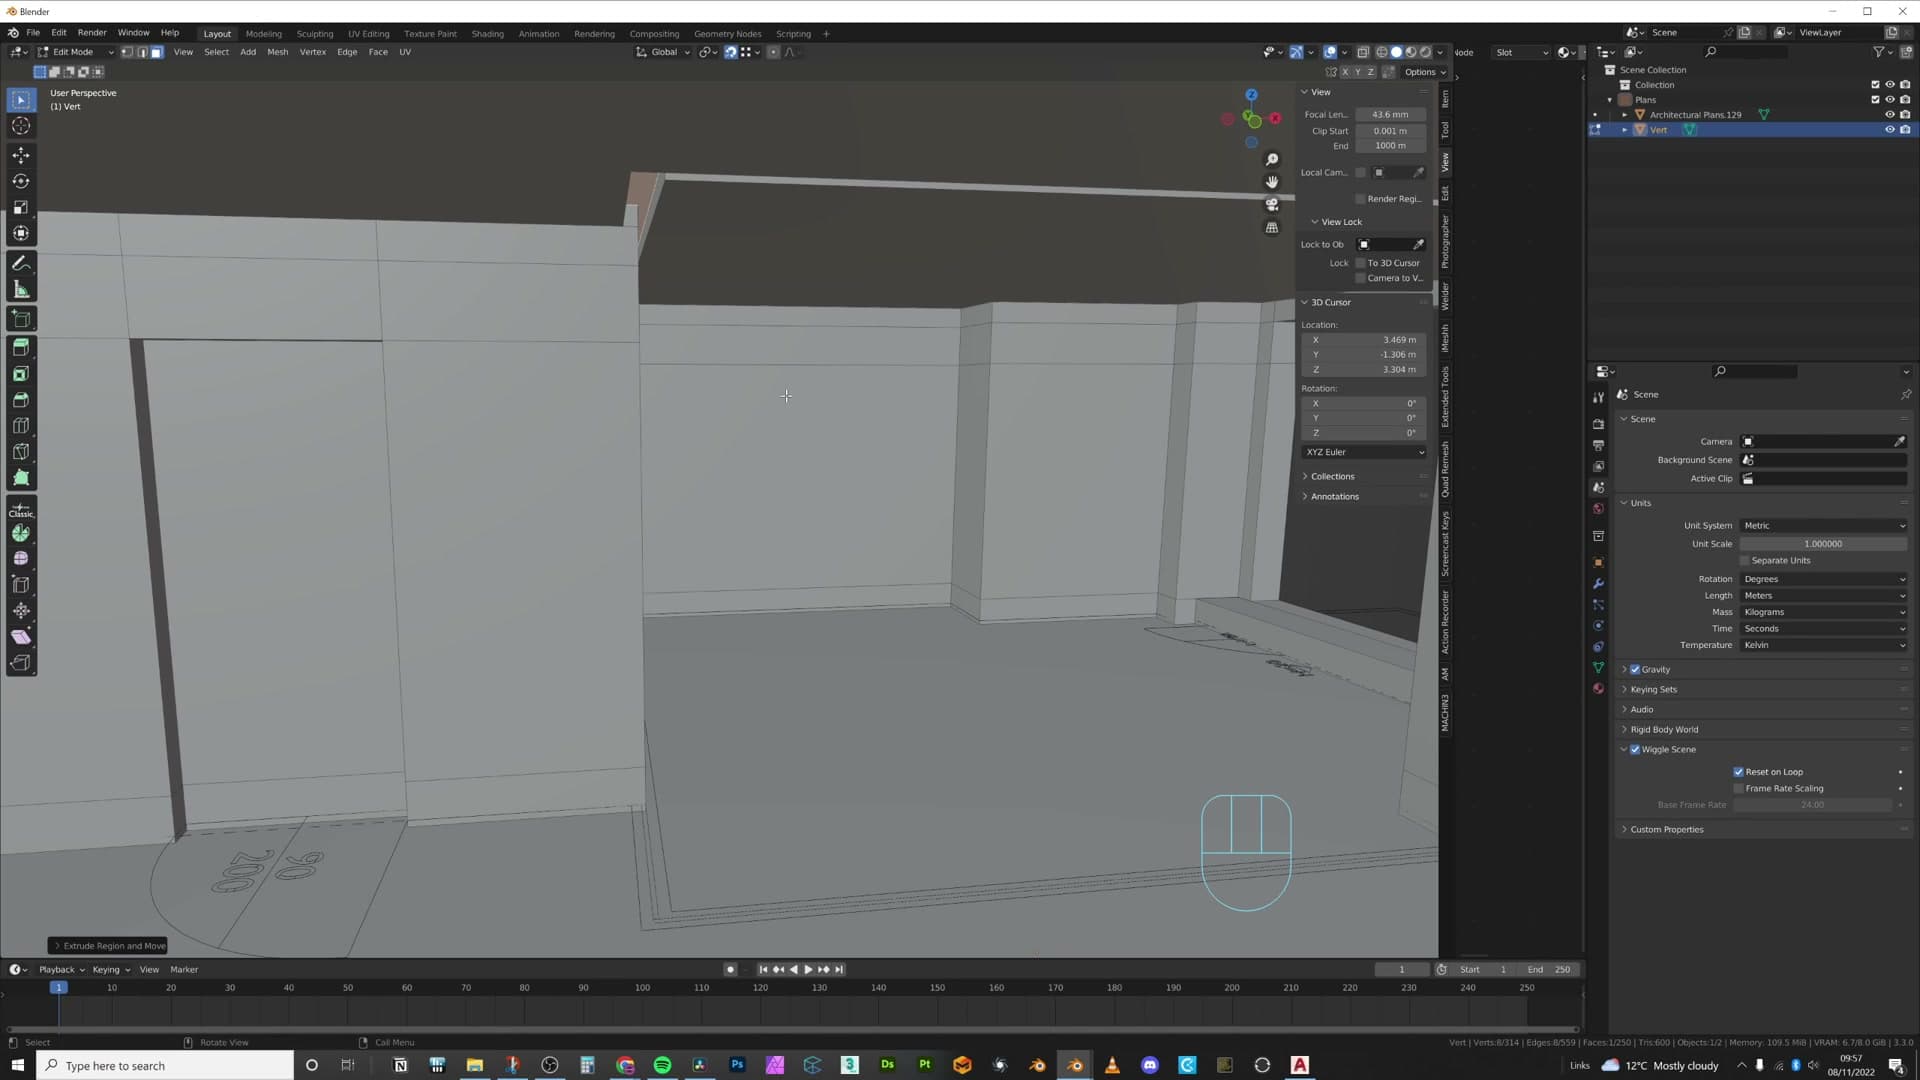Select the Rotate tool
The height and width of the screenshot is (1080, 1920).
coord(21,181)
